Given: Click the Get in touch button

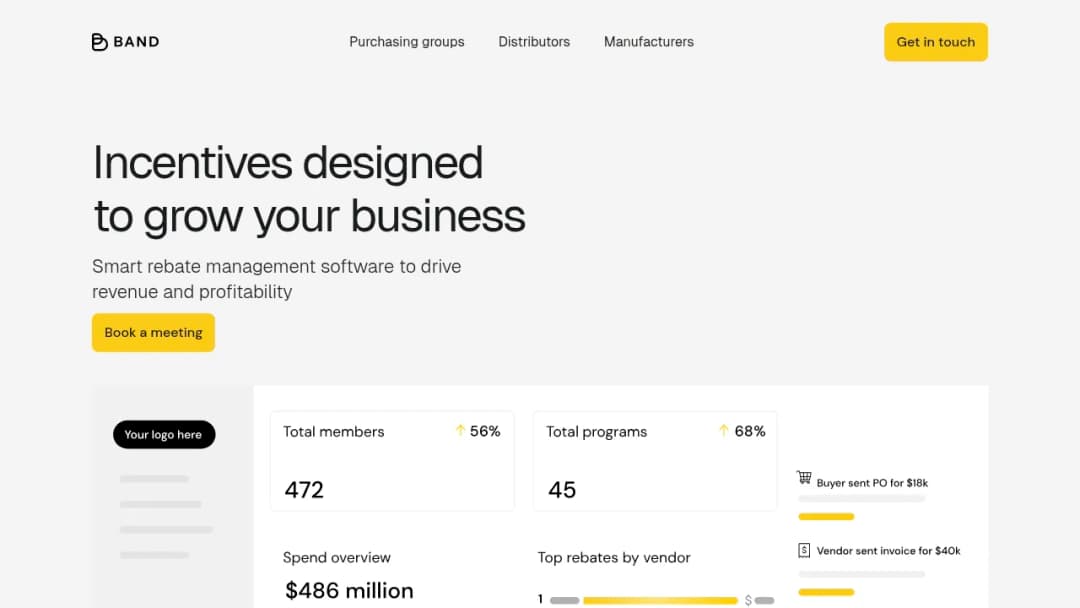Looking at the screenshot, I should [x=935, y=42].
